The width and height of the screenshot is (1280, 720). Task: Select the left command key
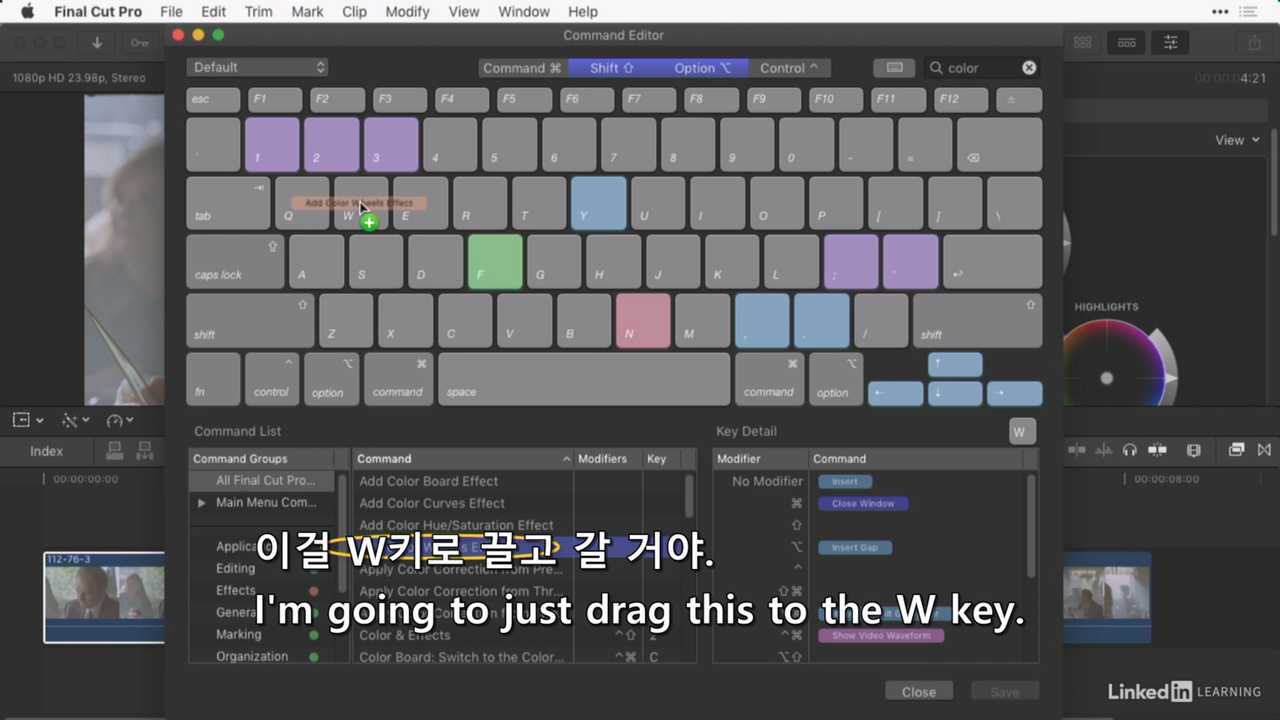coord(398,379)
